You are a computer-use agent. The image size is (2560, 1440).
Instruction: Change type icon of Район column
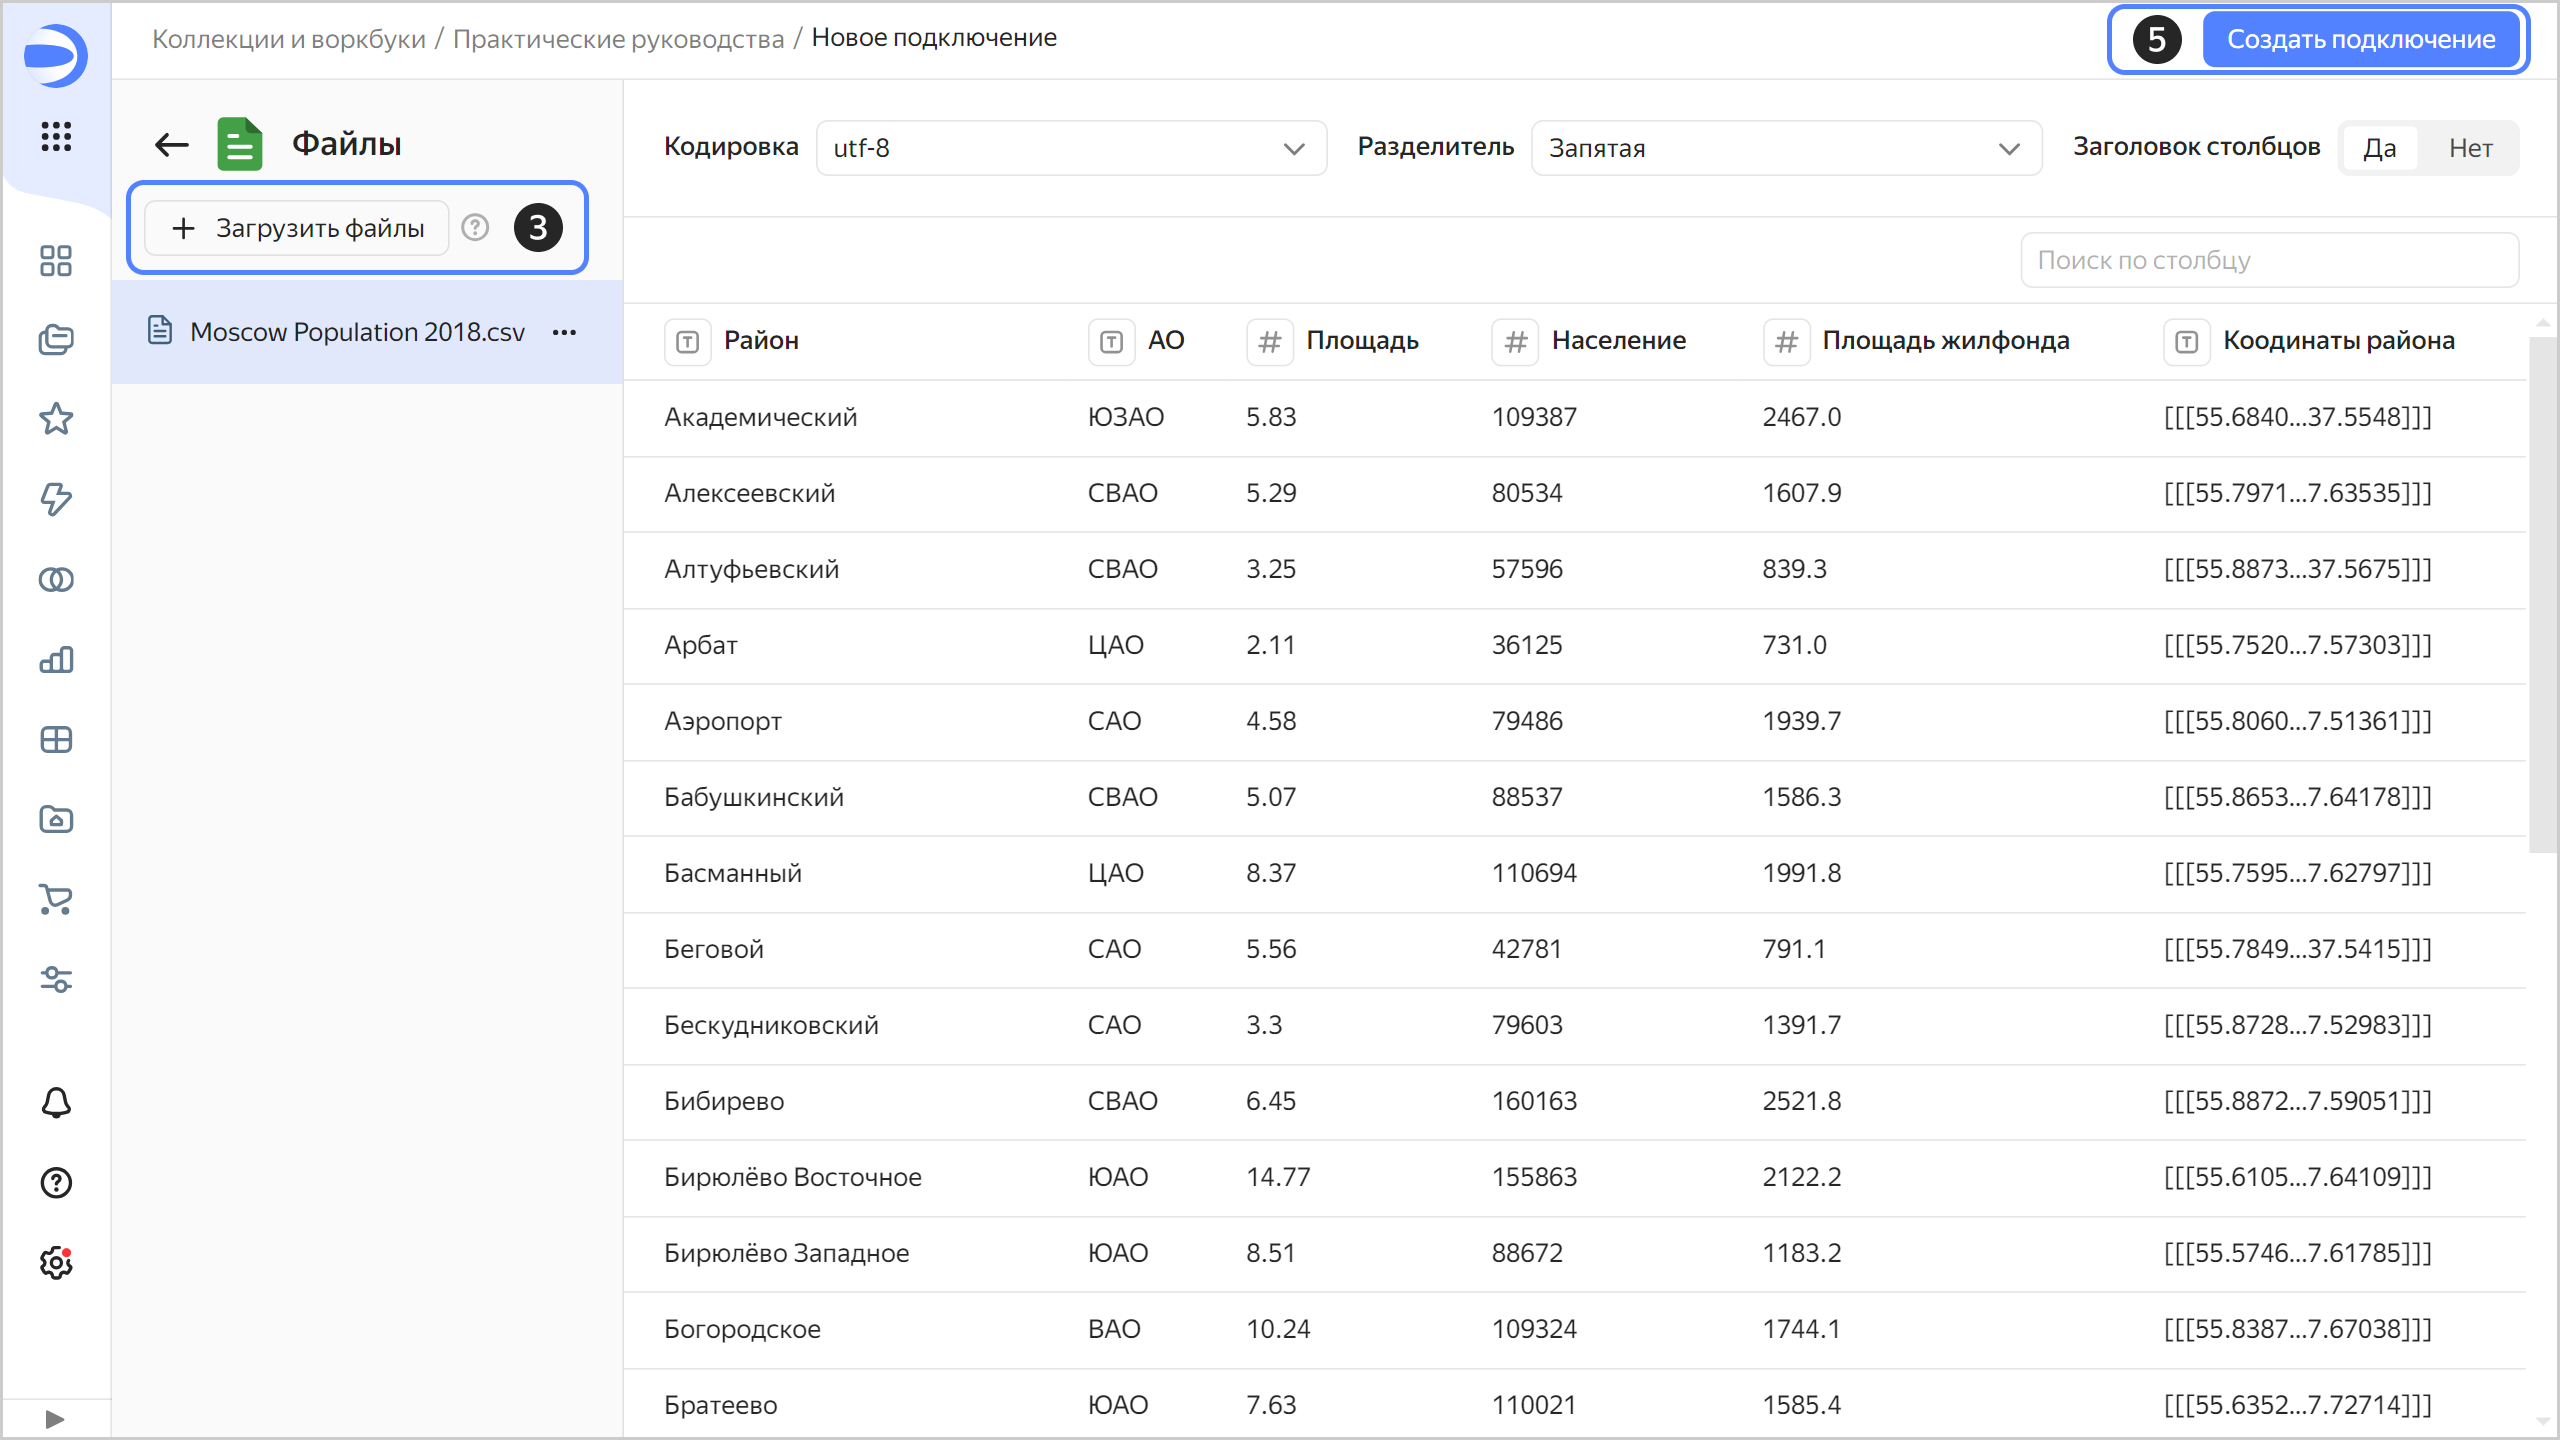point(687,342)
